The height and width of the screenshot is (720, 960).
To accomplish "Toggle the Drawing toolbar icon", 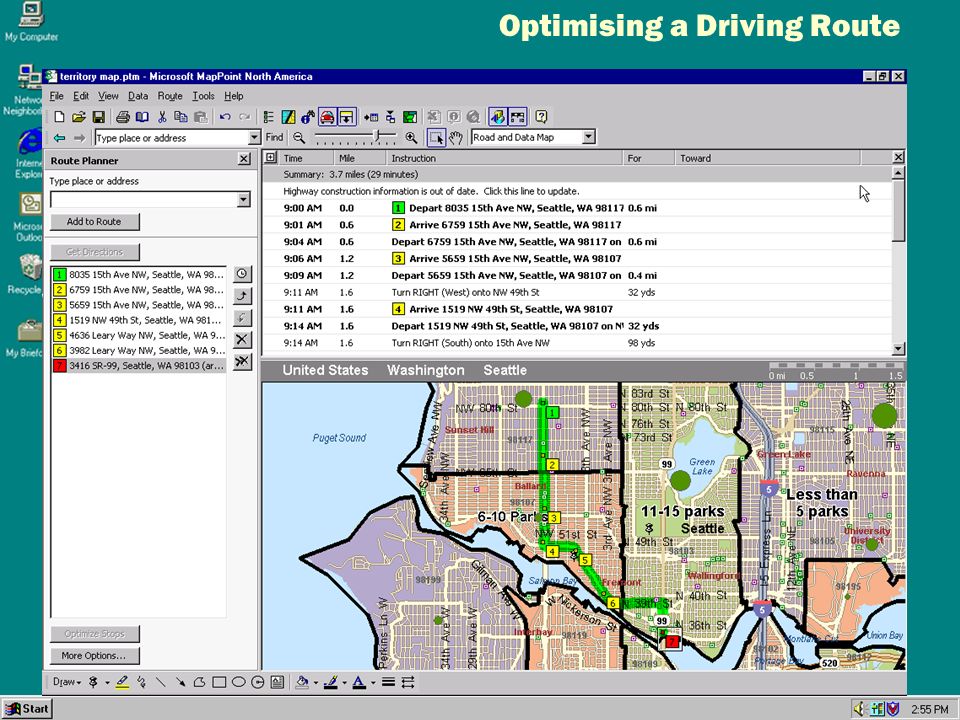I will tap(498, 117).
